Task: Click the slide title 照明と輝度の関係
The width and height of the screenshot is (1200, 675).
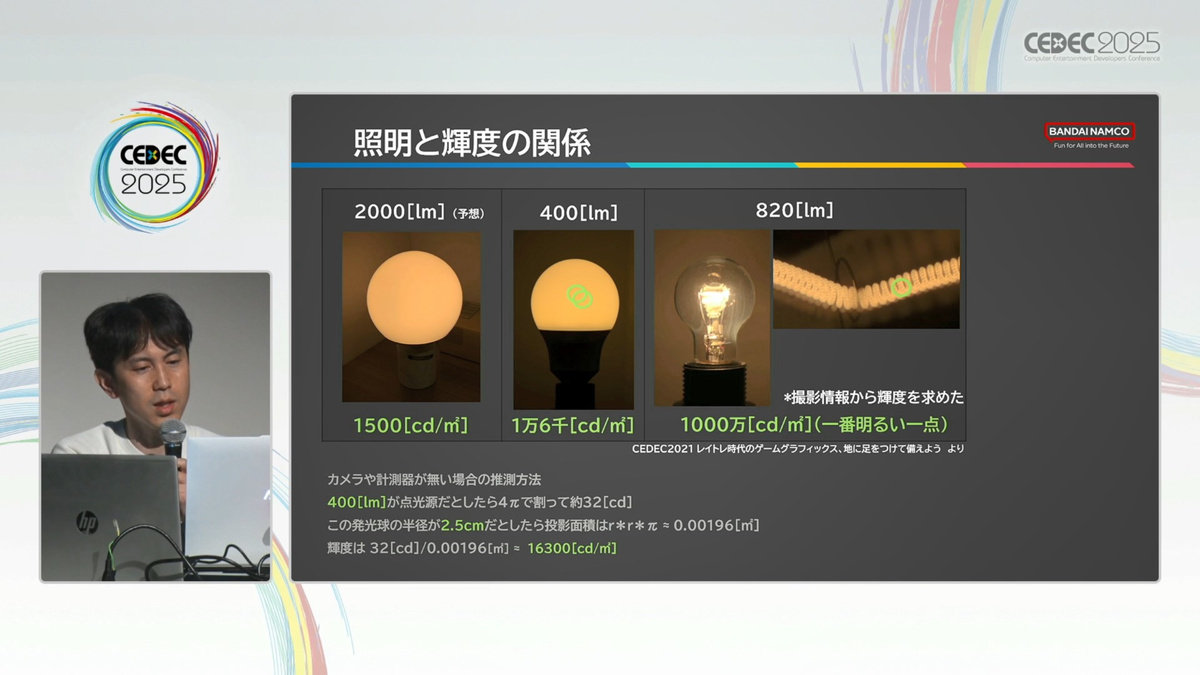Action: pyautogui.click(x=472, y=143)
